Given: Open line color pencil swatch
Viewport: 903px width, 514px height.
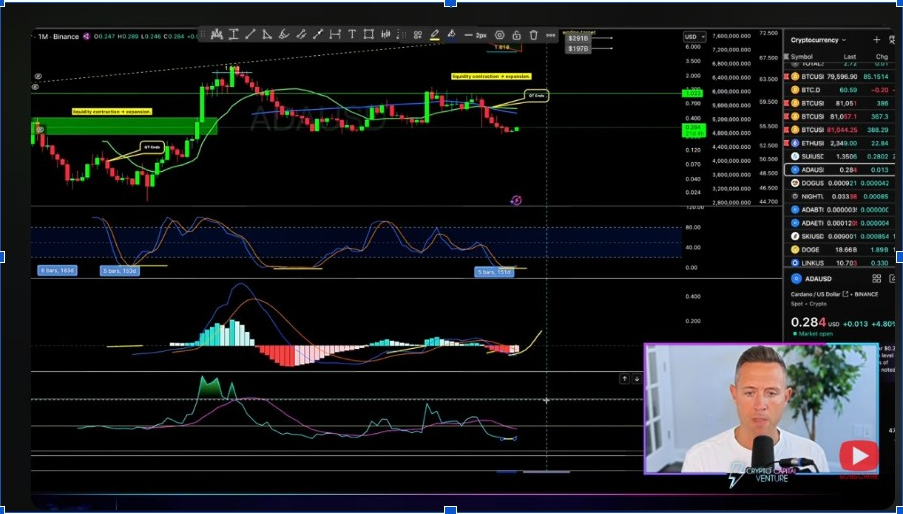Looking at the screenshot, I should (434, 35).
